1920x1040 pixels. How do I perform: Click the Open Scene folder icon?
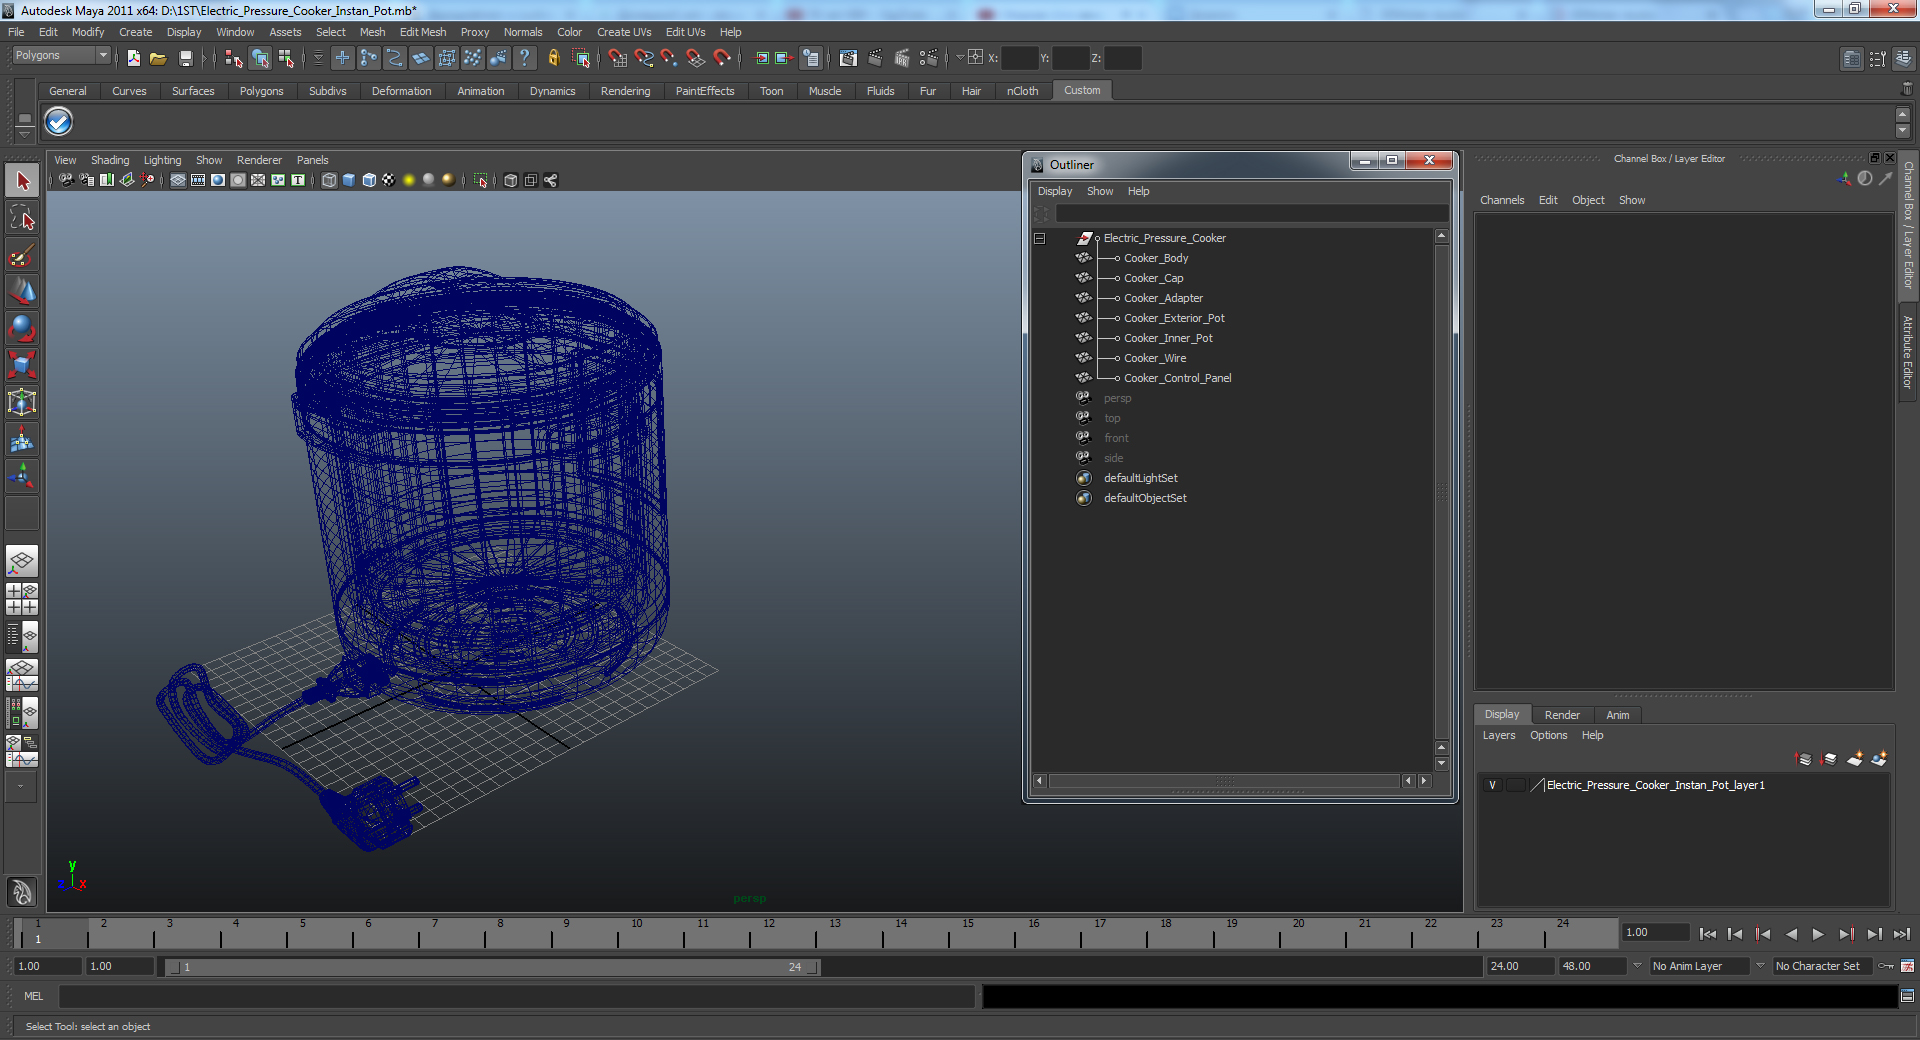[x=158, y=58]
